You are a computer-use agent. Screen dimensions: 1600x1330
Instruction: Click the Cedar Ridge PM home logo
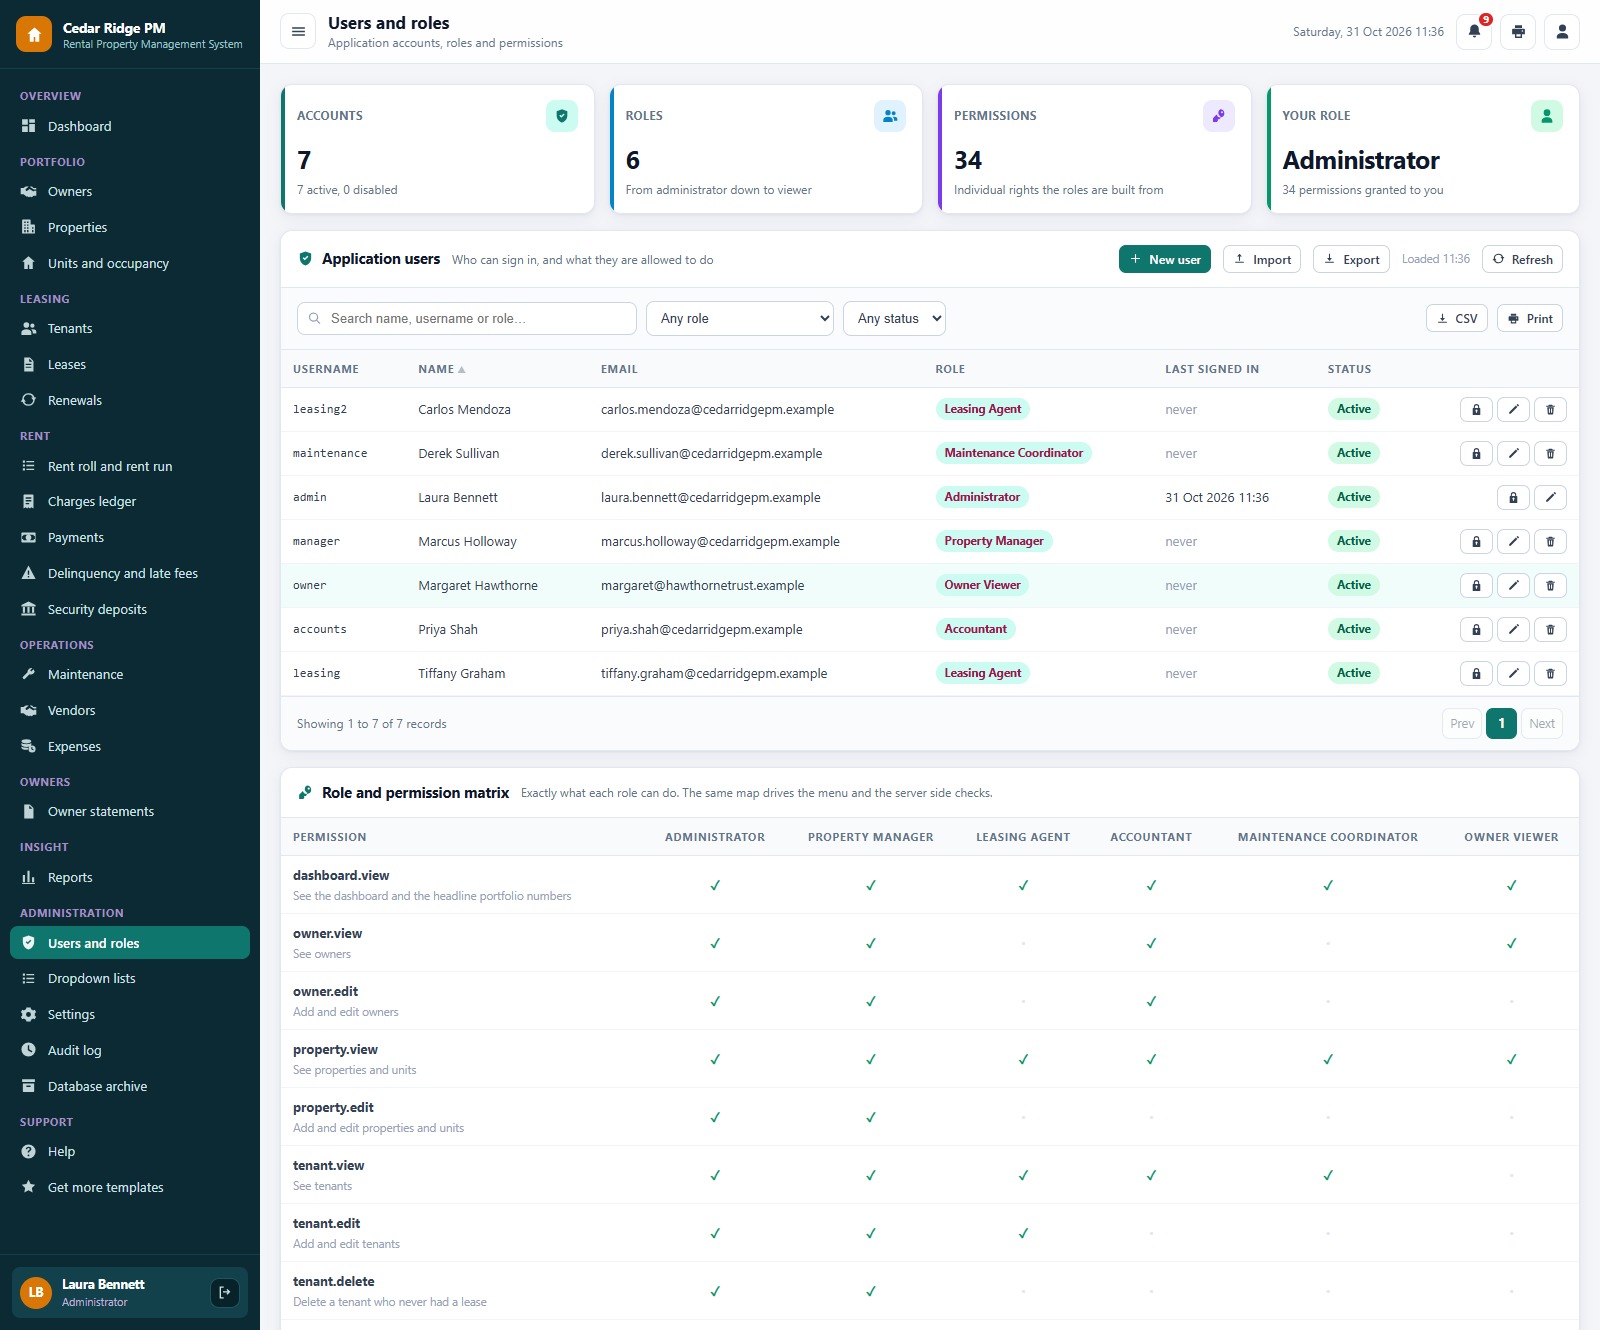pos(34,34)
